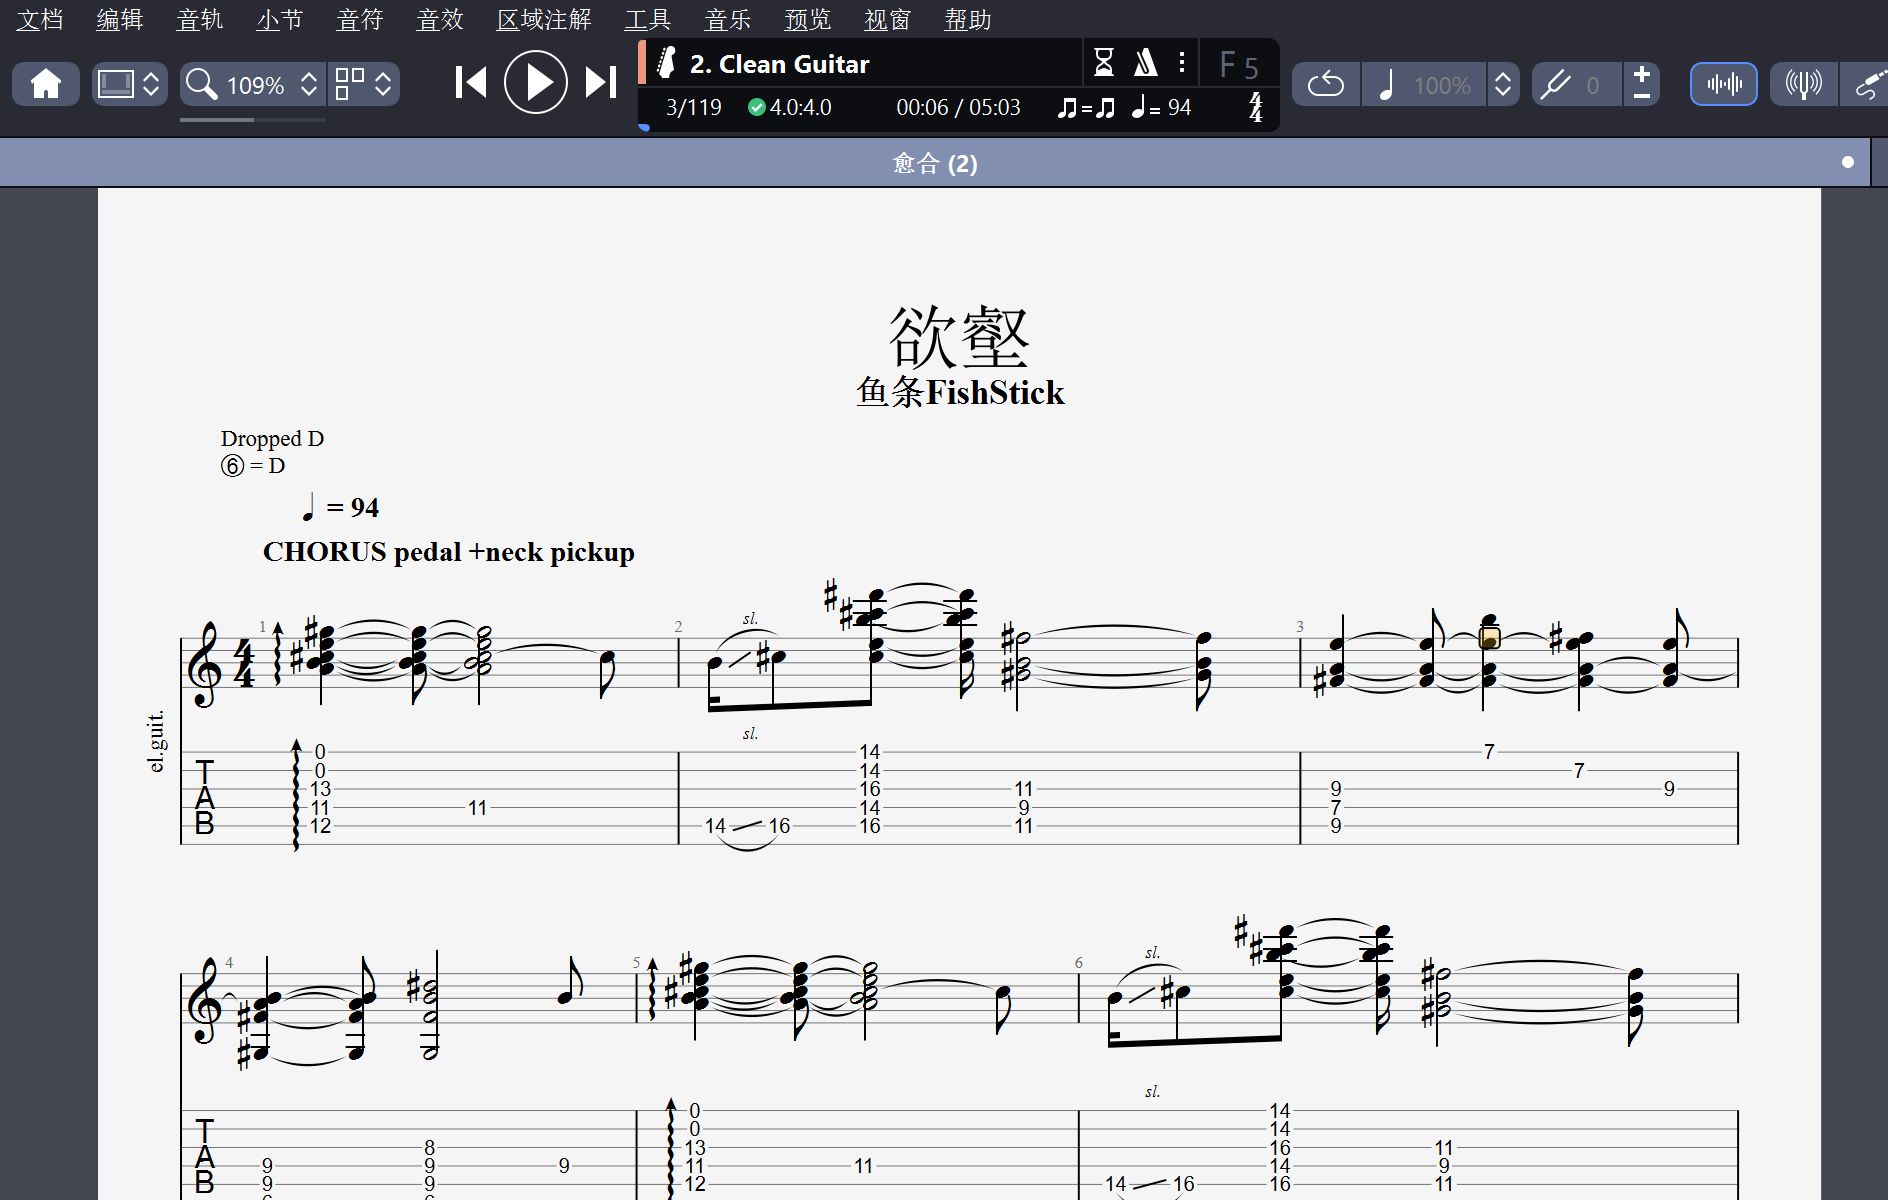Open the three-dot options menu
Screen dimensions: 1888x1200
(x=1182, y=63)
